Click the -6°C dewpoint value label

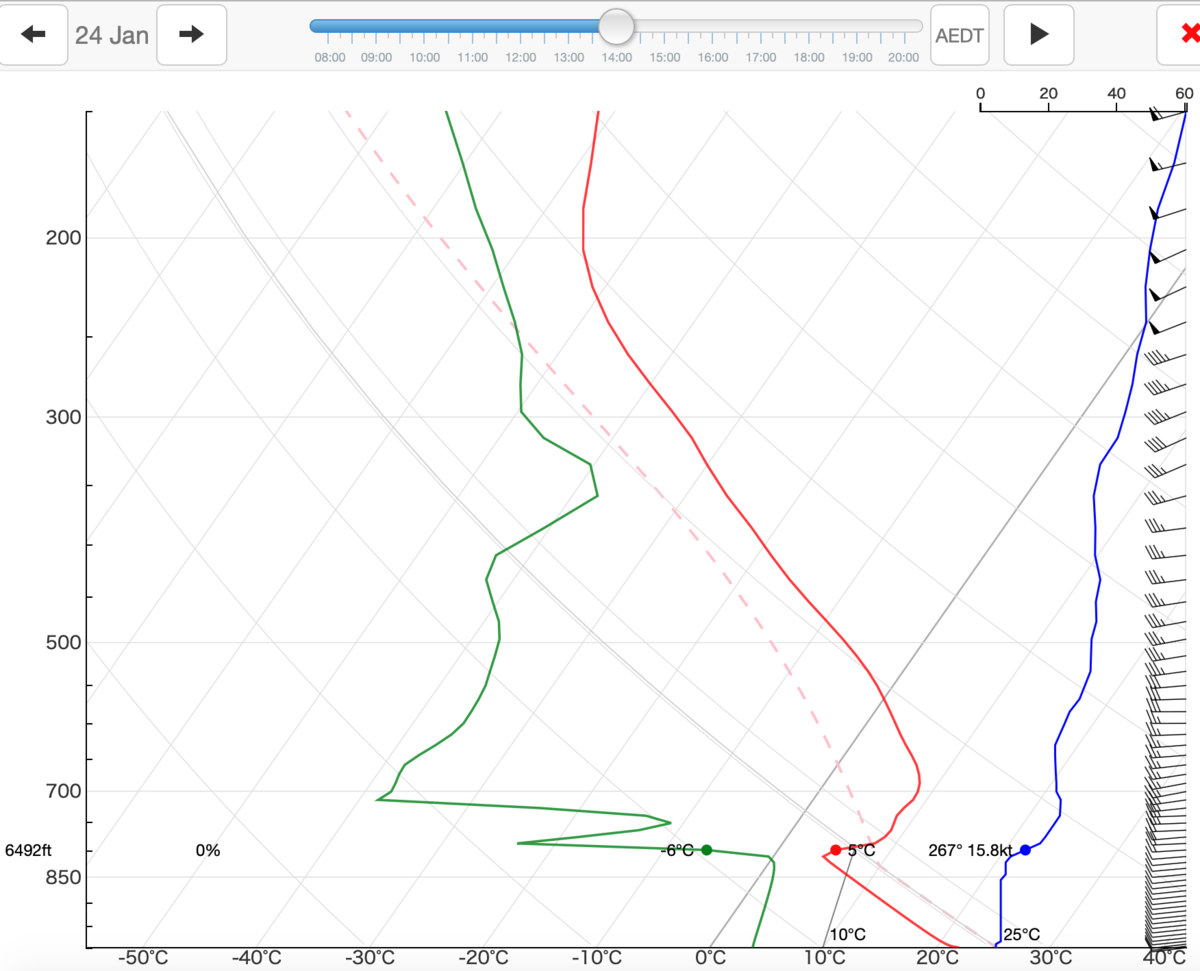[x=677, y=851]
